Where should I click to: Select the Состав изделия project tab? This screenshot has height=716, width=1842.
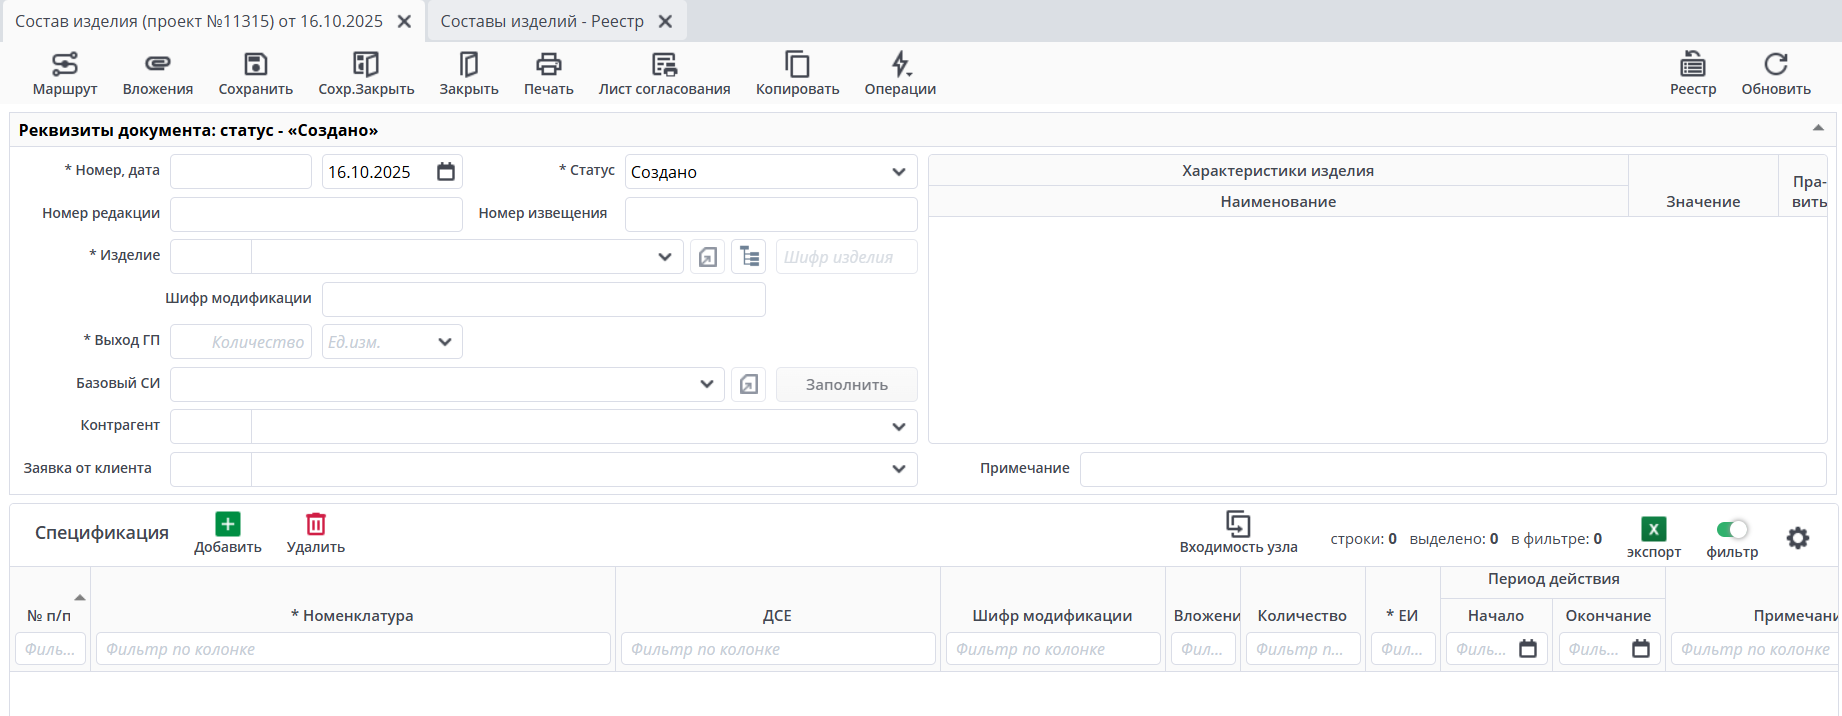click(199, 21)
